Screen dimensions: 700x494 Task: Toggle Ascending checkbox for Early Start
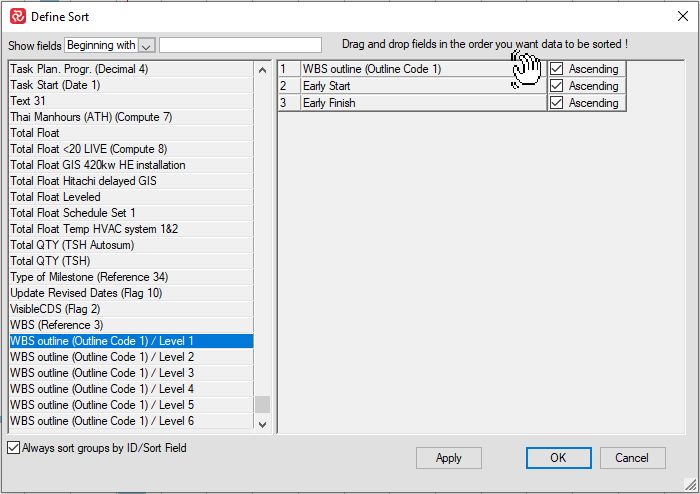(557, 86)
